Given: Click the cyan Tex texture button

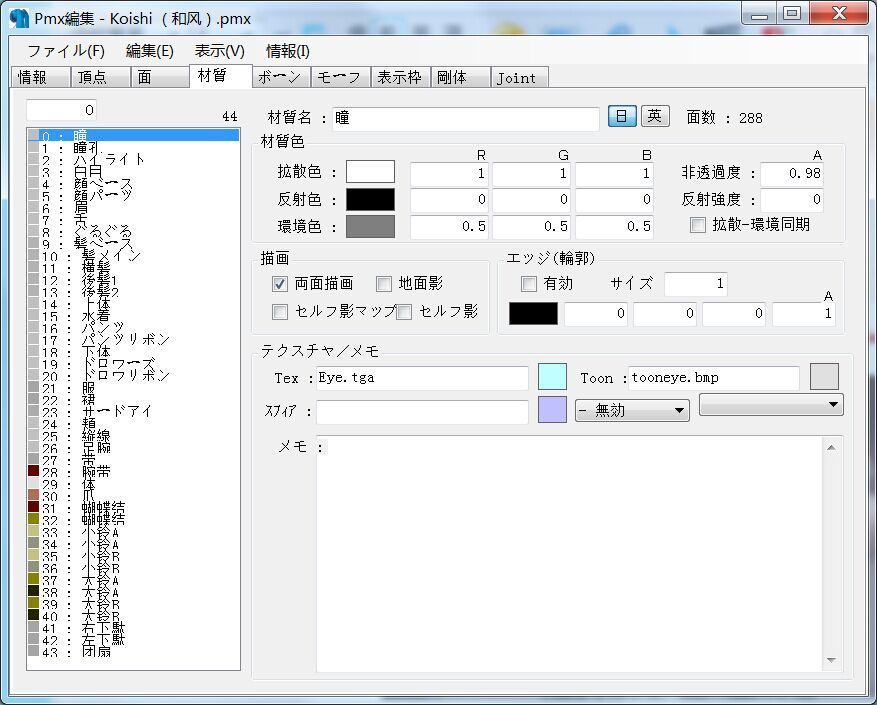Looking at the screenshot, I should click(x=552, y=377).
